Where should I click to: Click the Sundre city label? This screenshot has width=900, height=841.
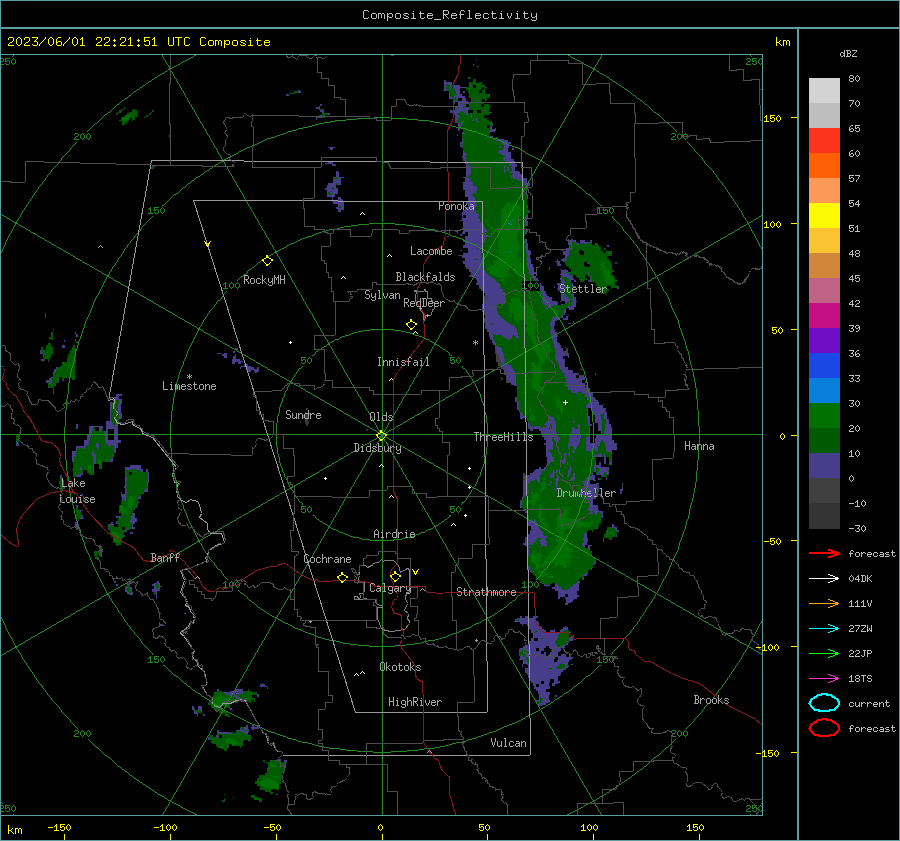(x=303, y=415)
